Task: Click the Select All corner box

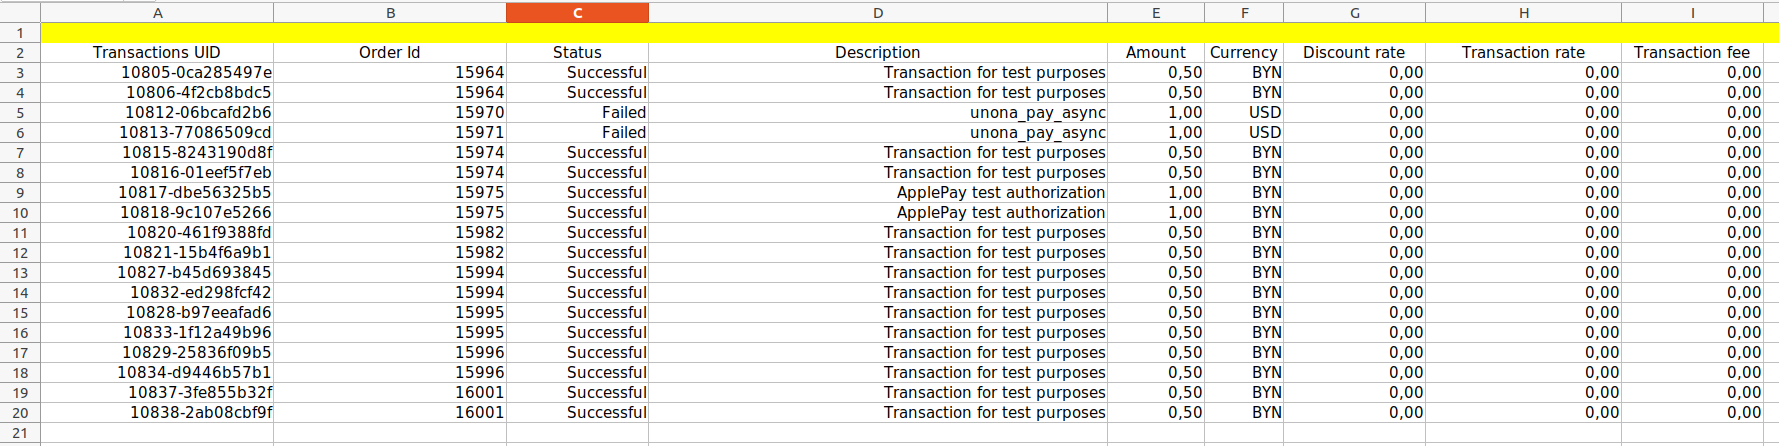Action: click(20, 13)
